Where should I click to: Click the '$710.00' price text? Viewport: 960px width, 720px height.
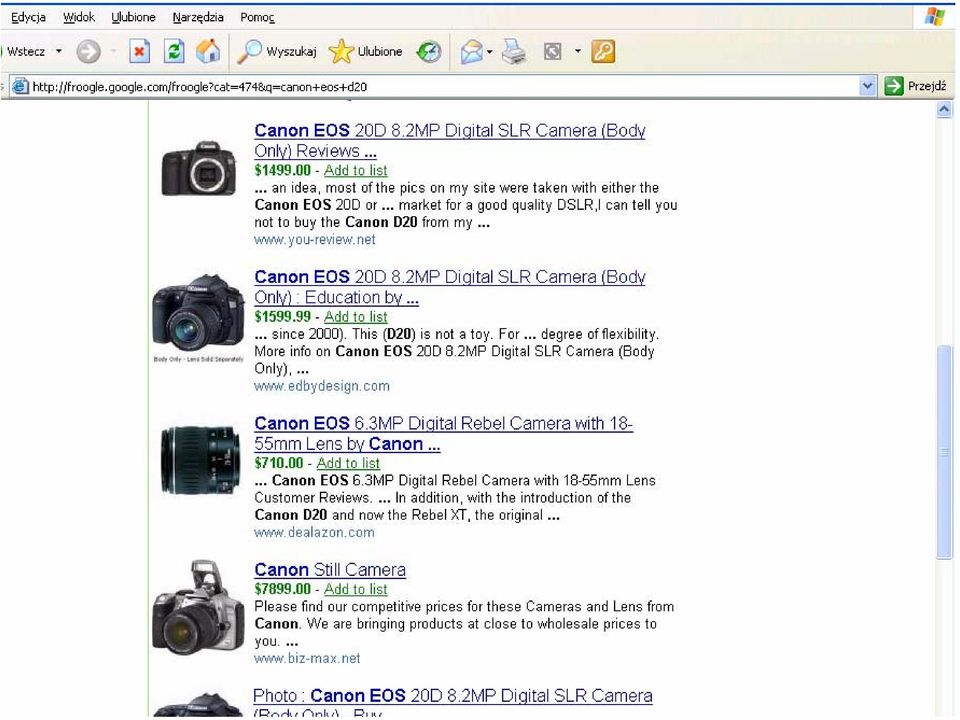coord(279,463)
